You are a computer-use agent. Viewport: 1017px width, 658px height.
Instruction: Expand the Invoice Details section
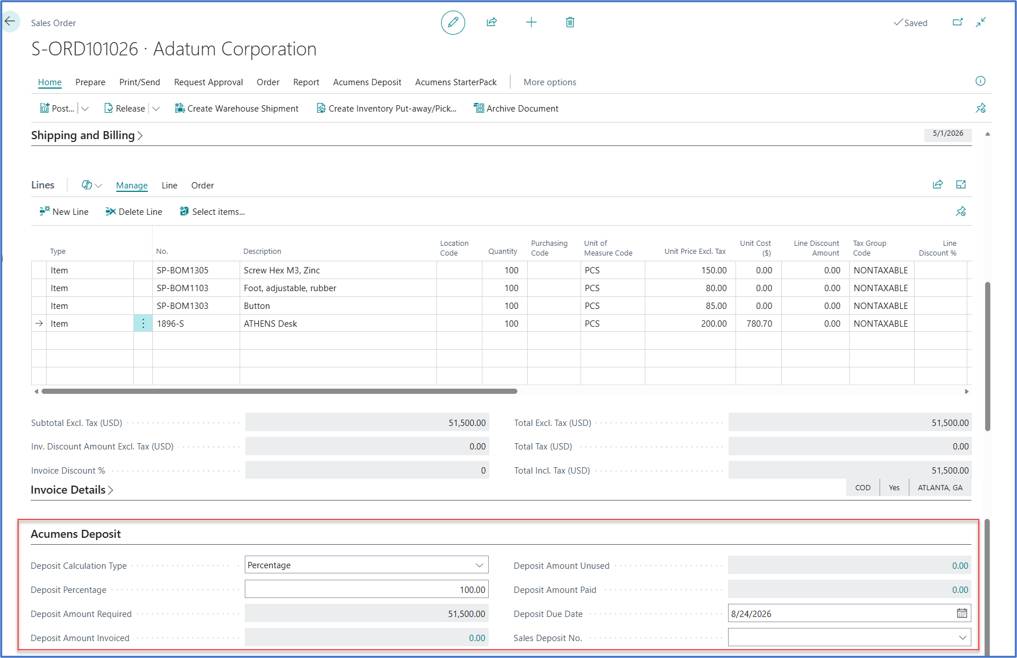click(72, 490)
